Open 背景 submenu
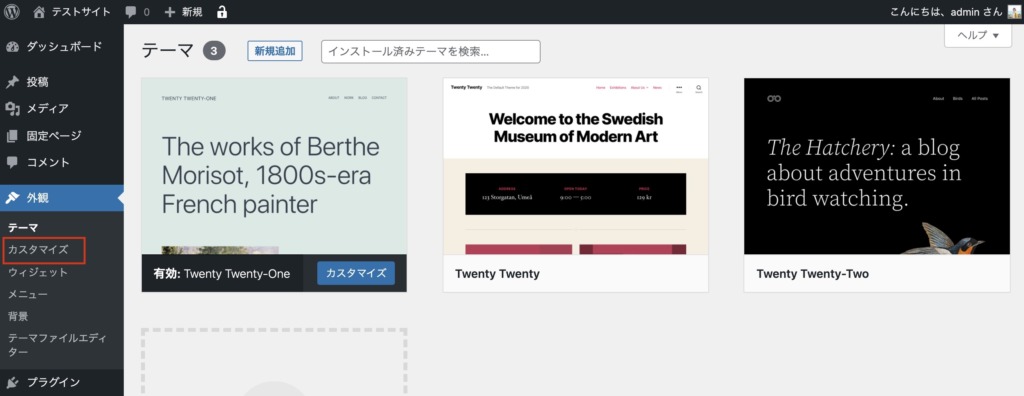Screen dimensions: 1024x396 [18, 316]
